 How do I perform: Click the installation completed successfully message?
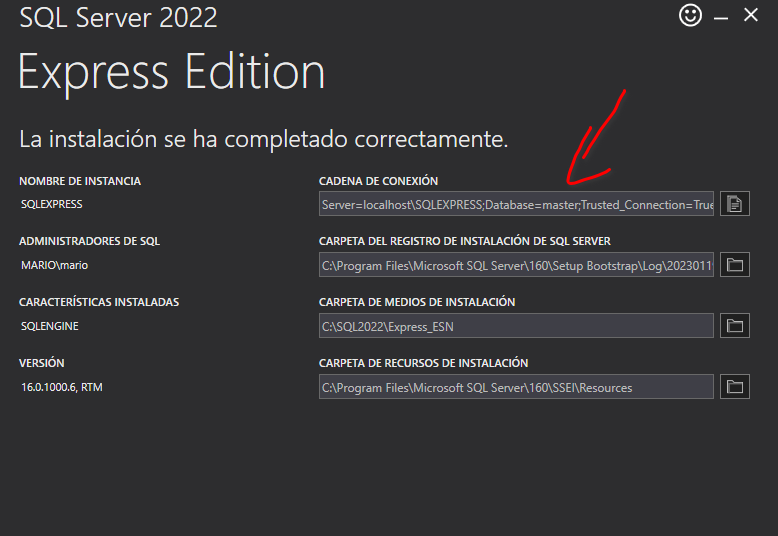[263, 139]
